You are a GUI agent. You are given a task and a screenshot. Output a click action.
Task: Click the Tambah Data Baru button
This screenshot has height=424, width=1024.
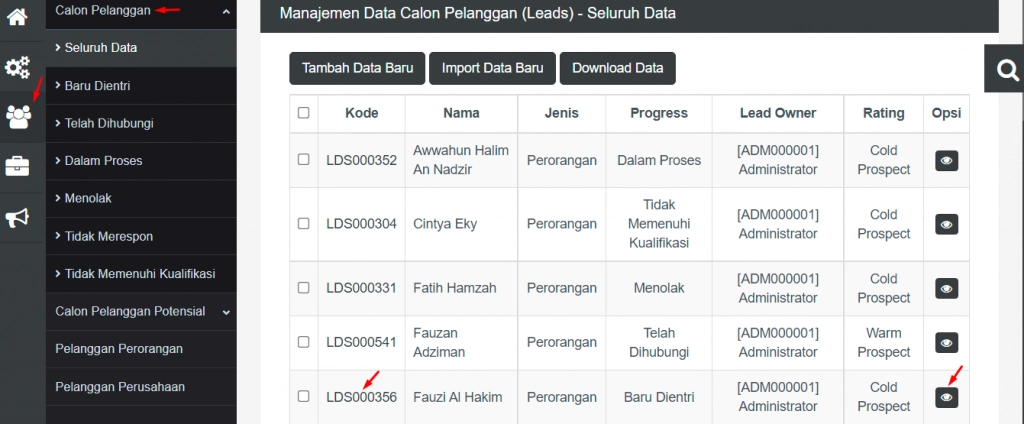(x=357, y=68)
